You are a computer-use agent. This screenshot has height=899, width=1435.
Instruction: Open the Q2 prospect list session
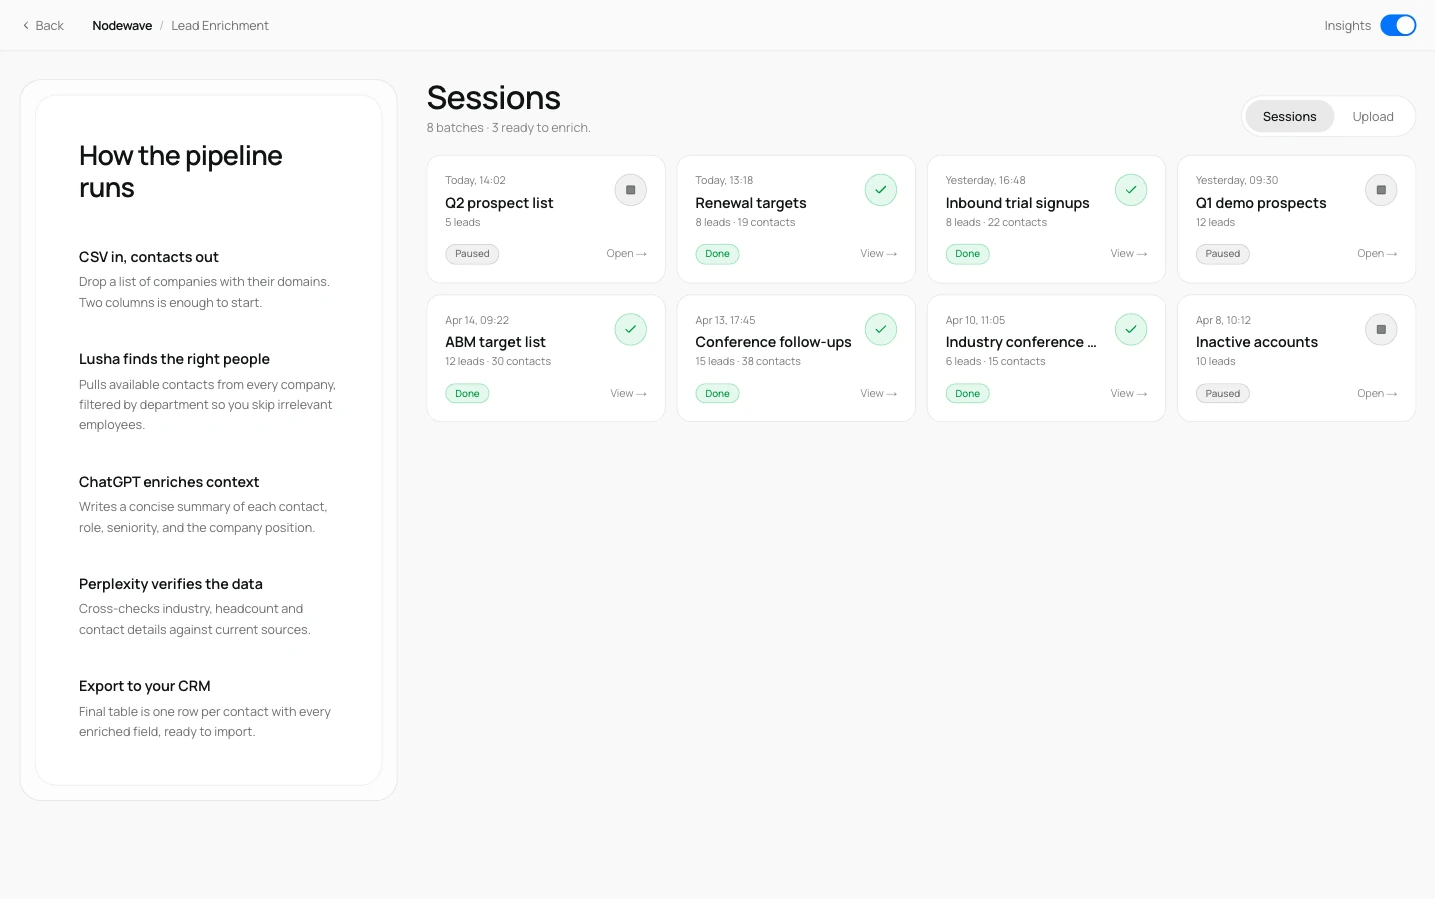point(626,254)
